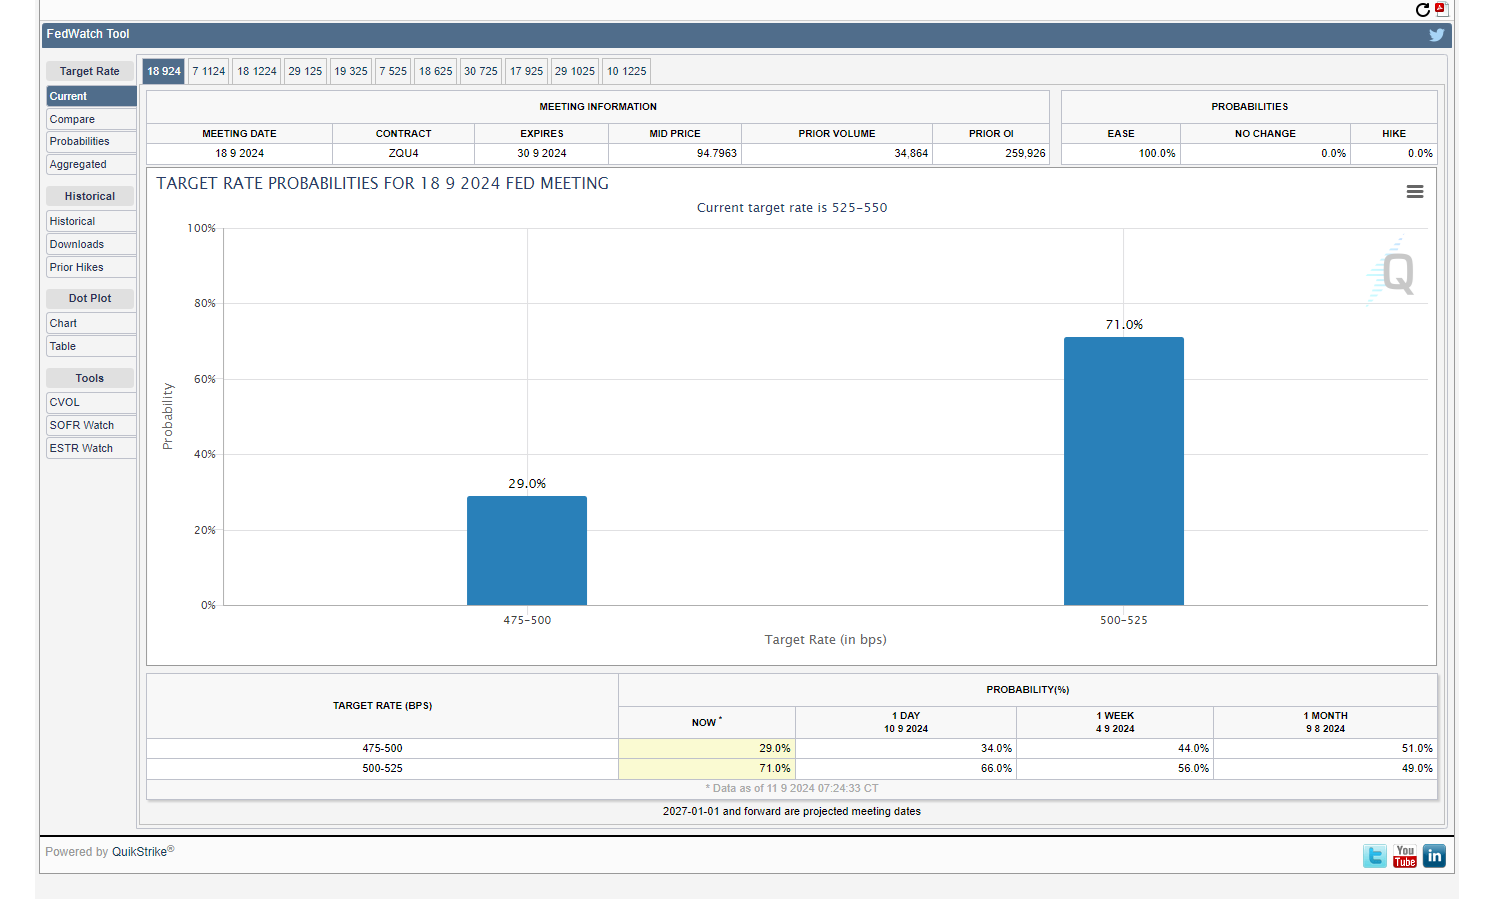
Task: Open the YouTube icon in footer
Action: tap(1404, 856)
